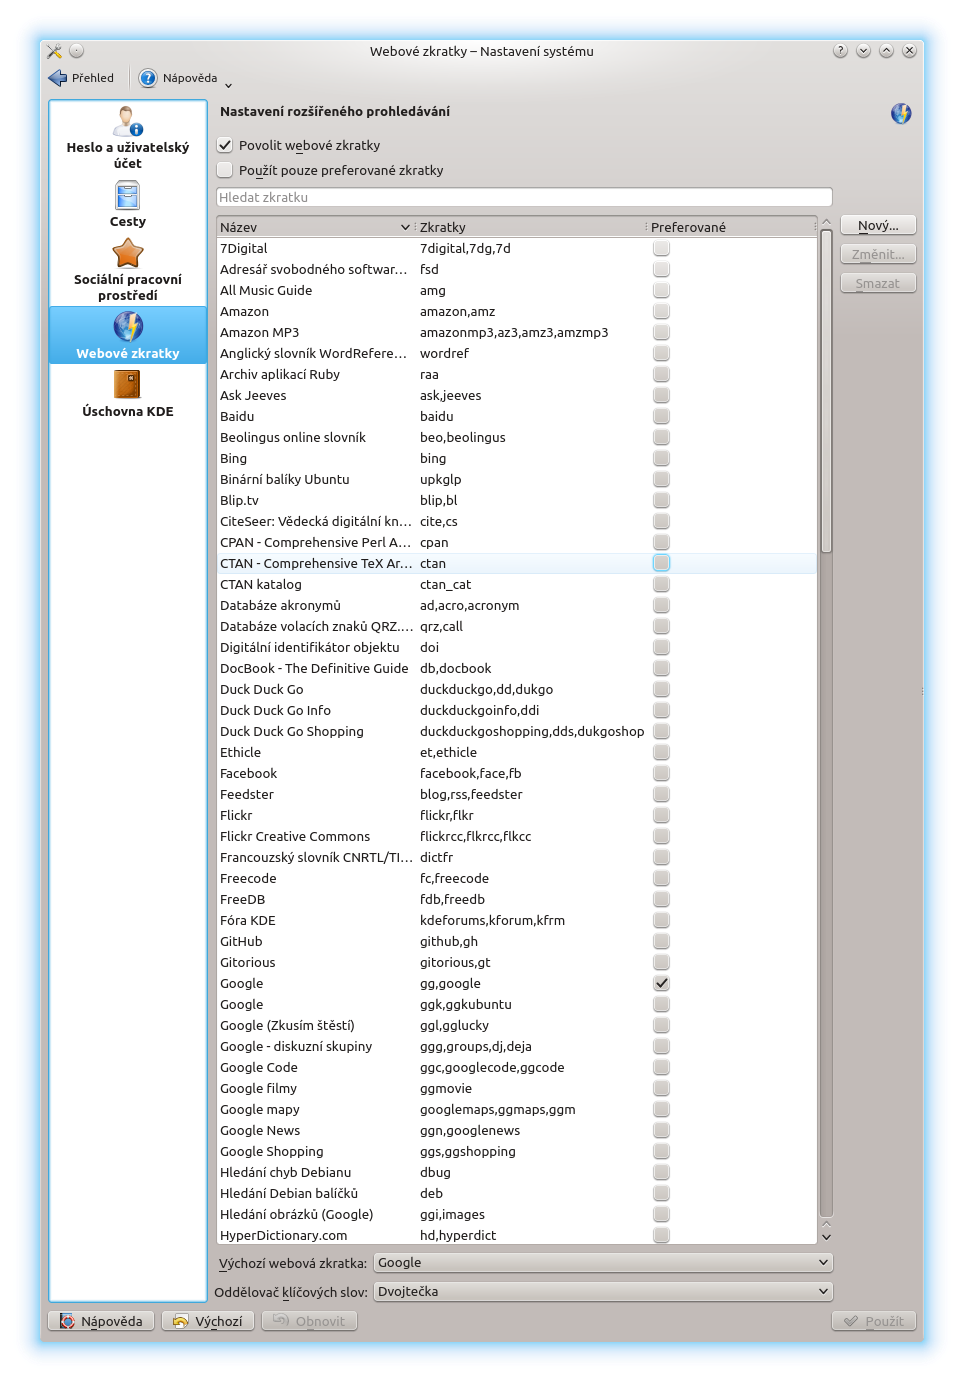Image resolution: width=964 pixels, height=1382 pixels.
Task: Click the system settings tools icon in title bar
Action: 55,51
